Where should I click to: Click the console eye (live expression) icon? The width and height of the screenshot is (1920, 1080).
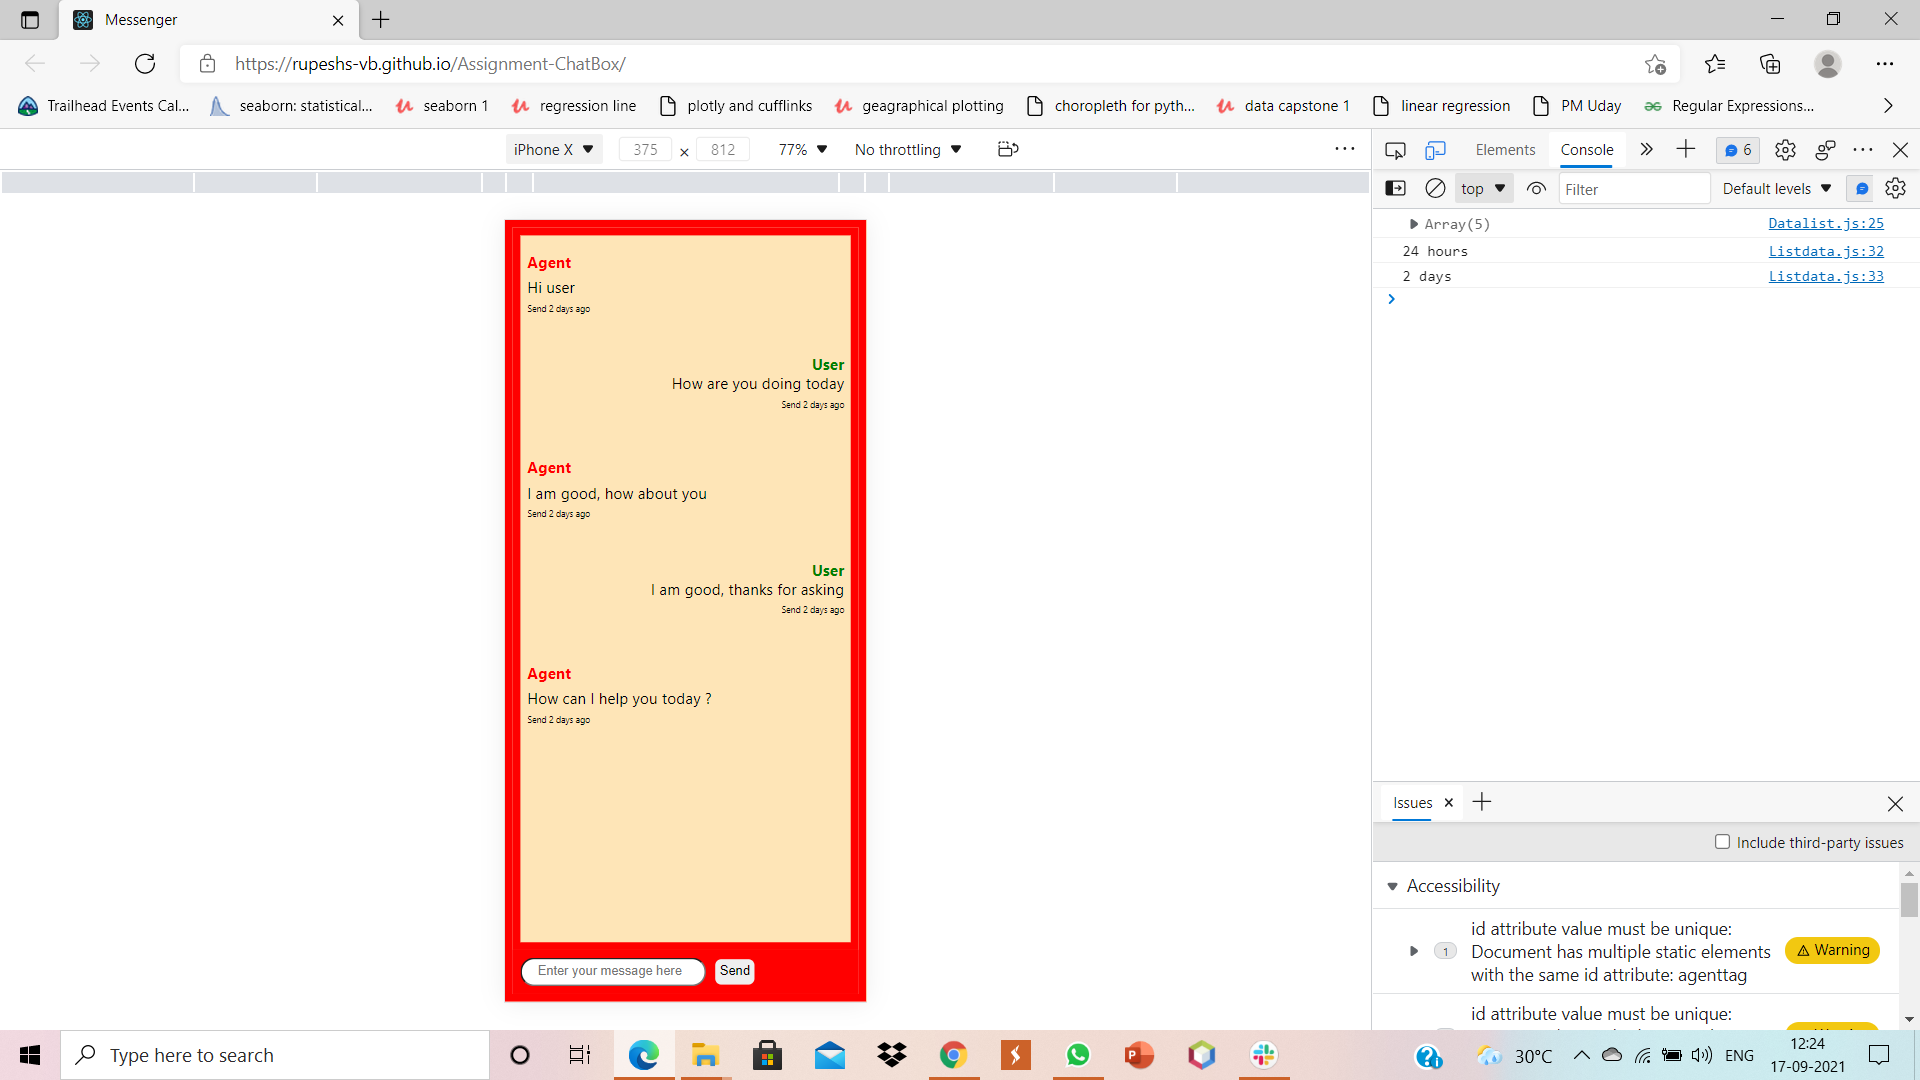[1536, 188]
